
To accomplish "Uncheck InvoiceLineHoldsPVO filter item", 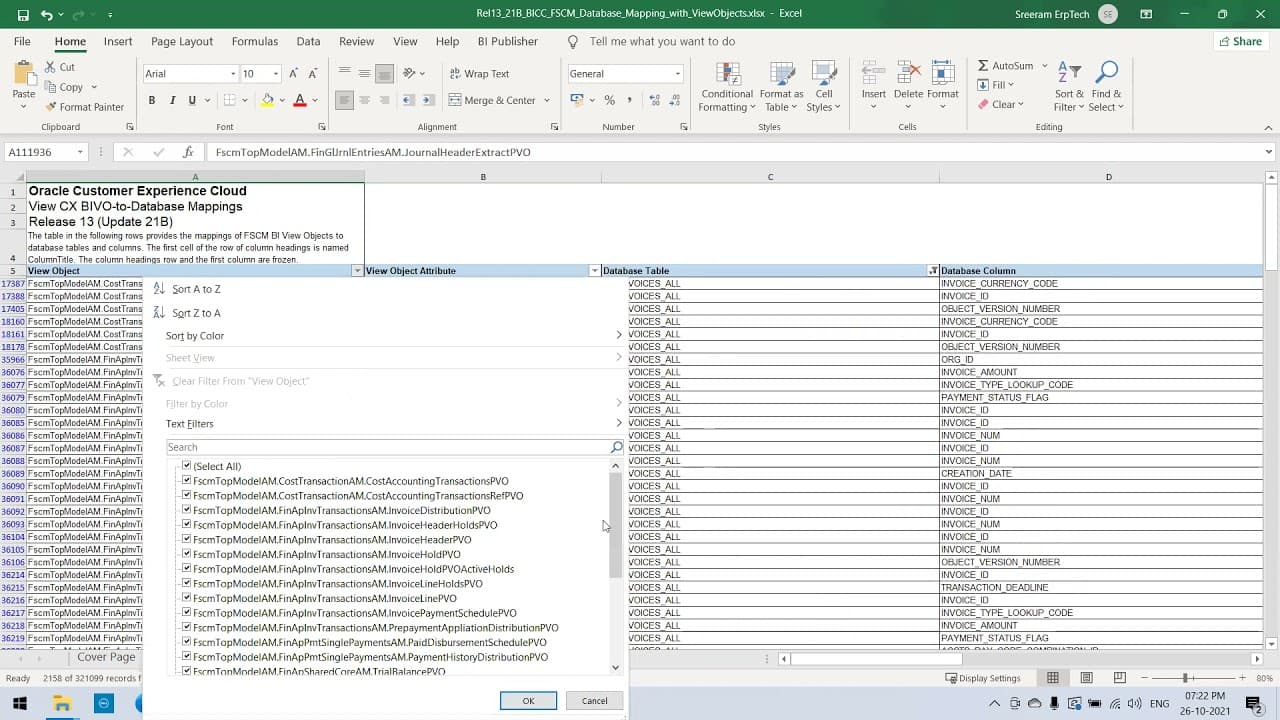I will tap(186, 584).
